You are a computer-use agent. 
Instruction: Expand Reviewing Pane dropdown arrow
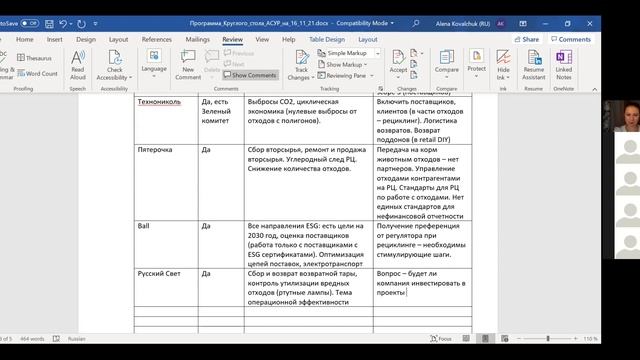[x=372, y=76]
